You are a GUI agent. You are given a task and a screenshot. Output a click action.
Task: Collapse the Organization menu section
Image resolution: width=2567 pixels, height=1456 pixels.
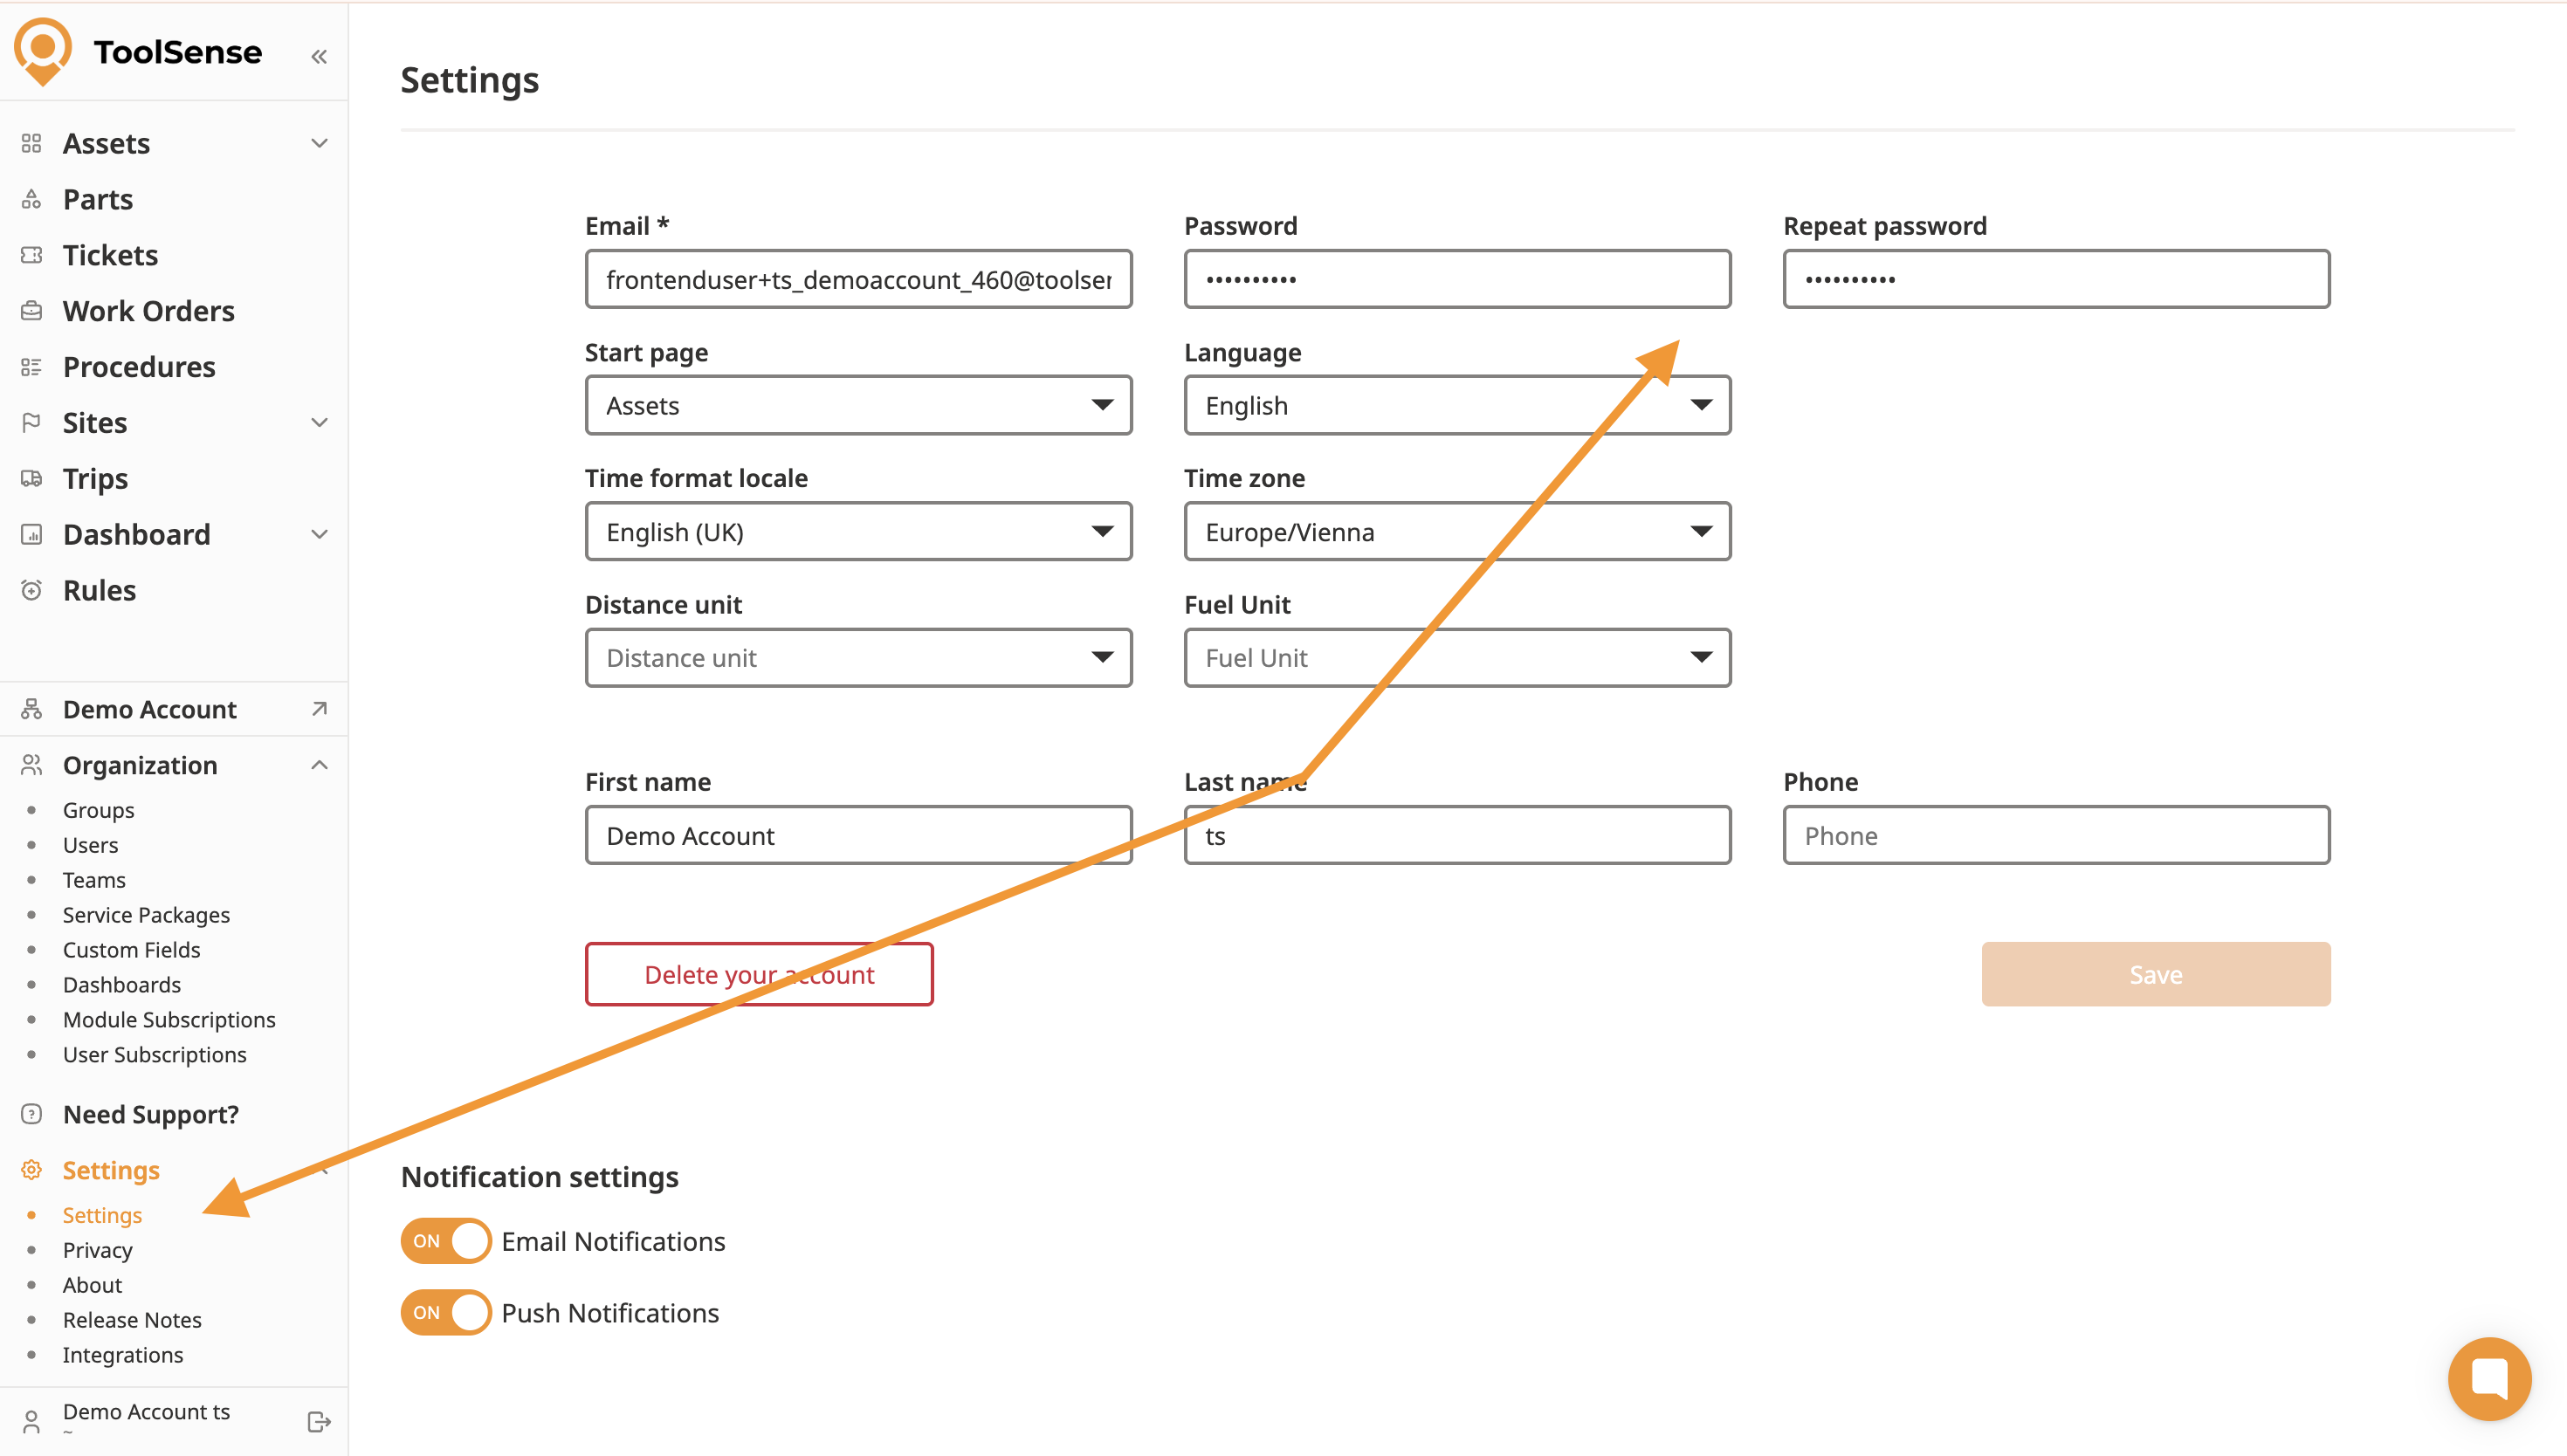[x=319, y=765]
